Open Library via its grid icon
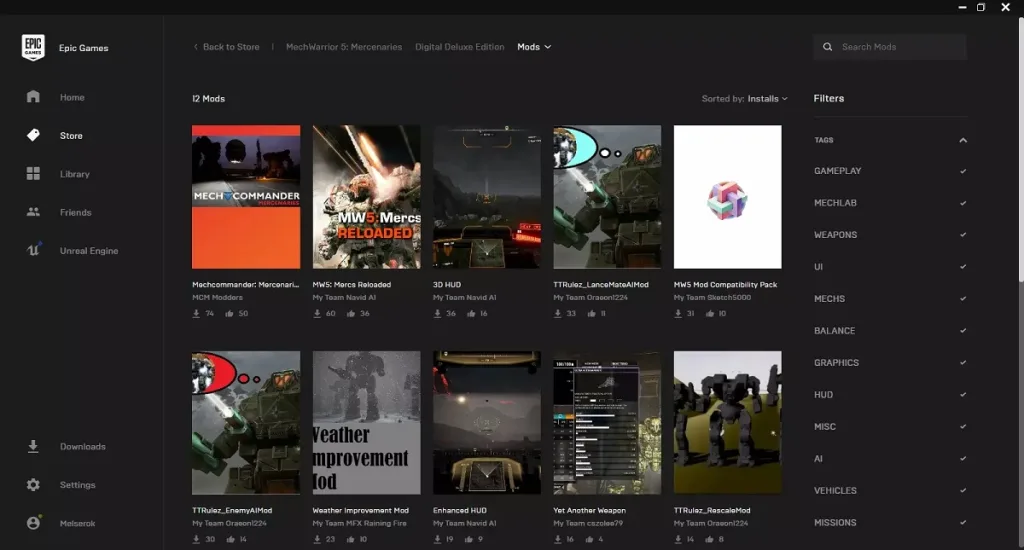The image size is (1024, 550). pyautogui.click(x=33, y=173)
